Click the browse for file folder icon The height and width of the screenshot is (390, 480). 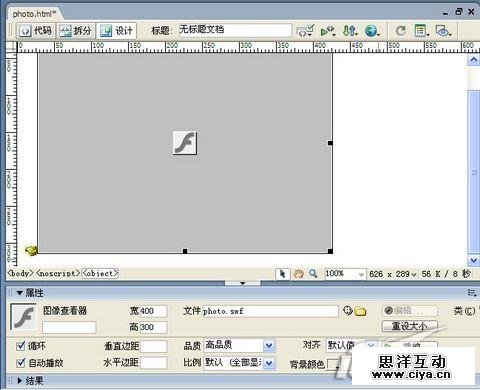360,311
